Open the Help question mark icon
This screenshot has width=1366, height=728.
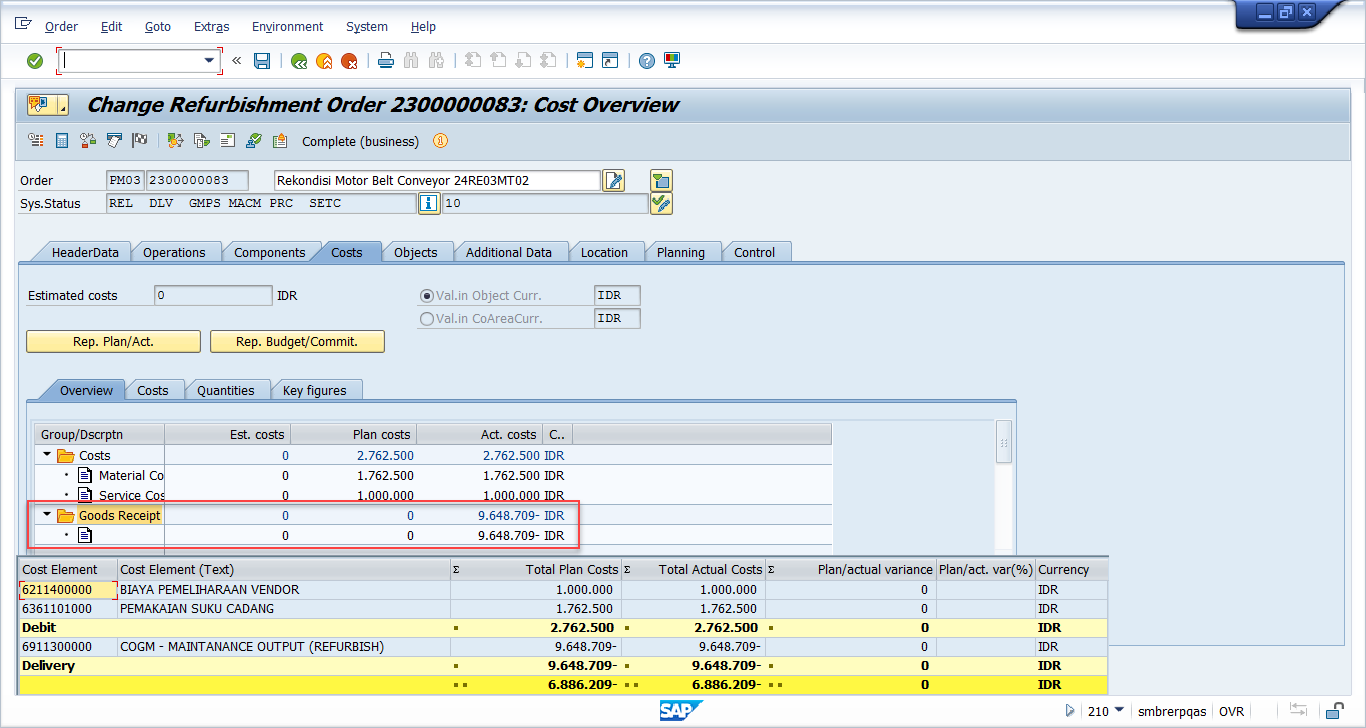click(x=647, y=61)
